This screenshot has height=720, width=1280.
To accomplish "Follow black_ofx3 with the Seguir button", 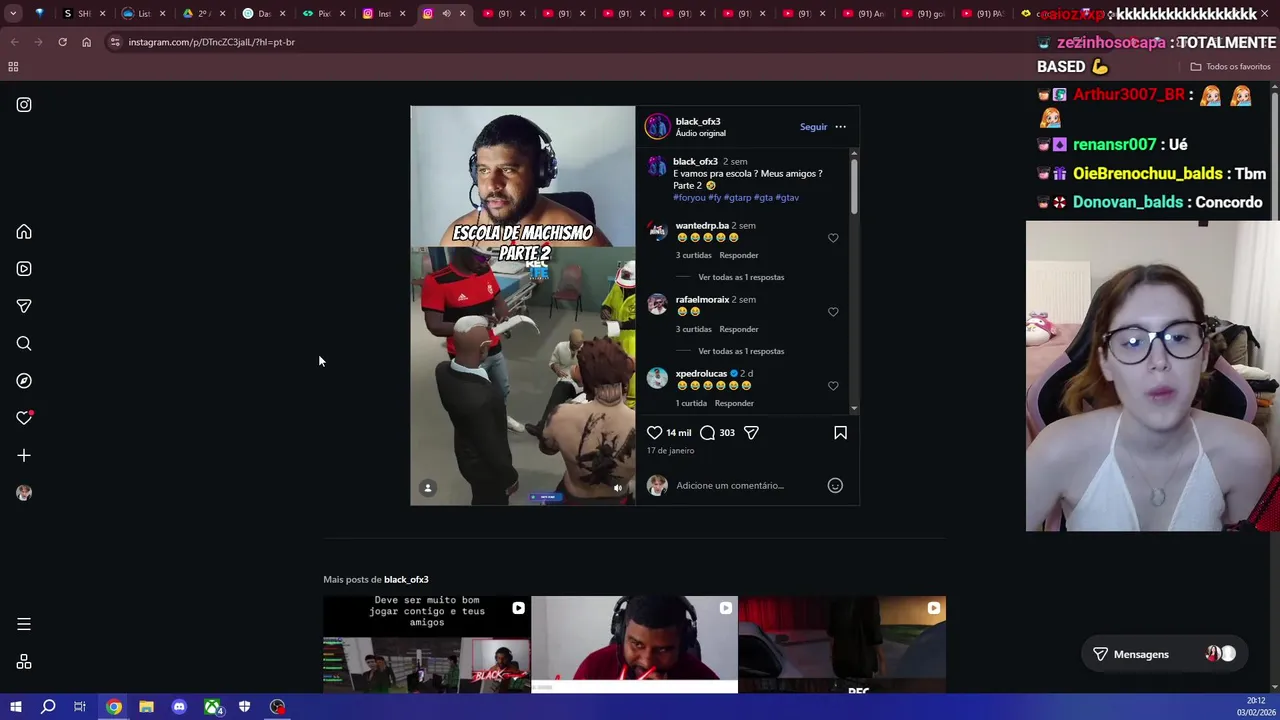I will coord(813,127).
